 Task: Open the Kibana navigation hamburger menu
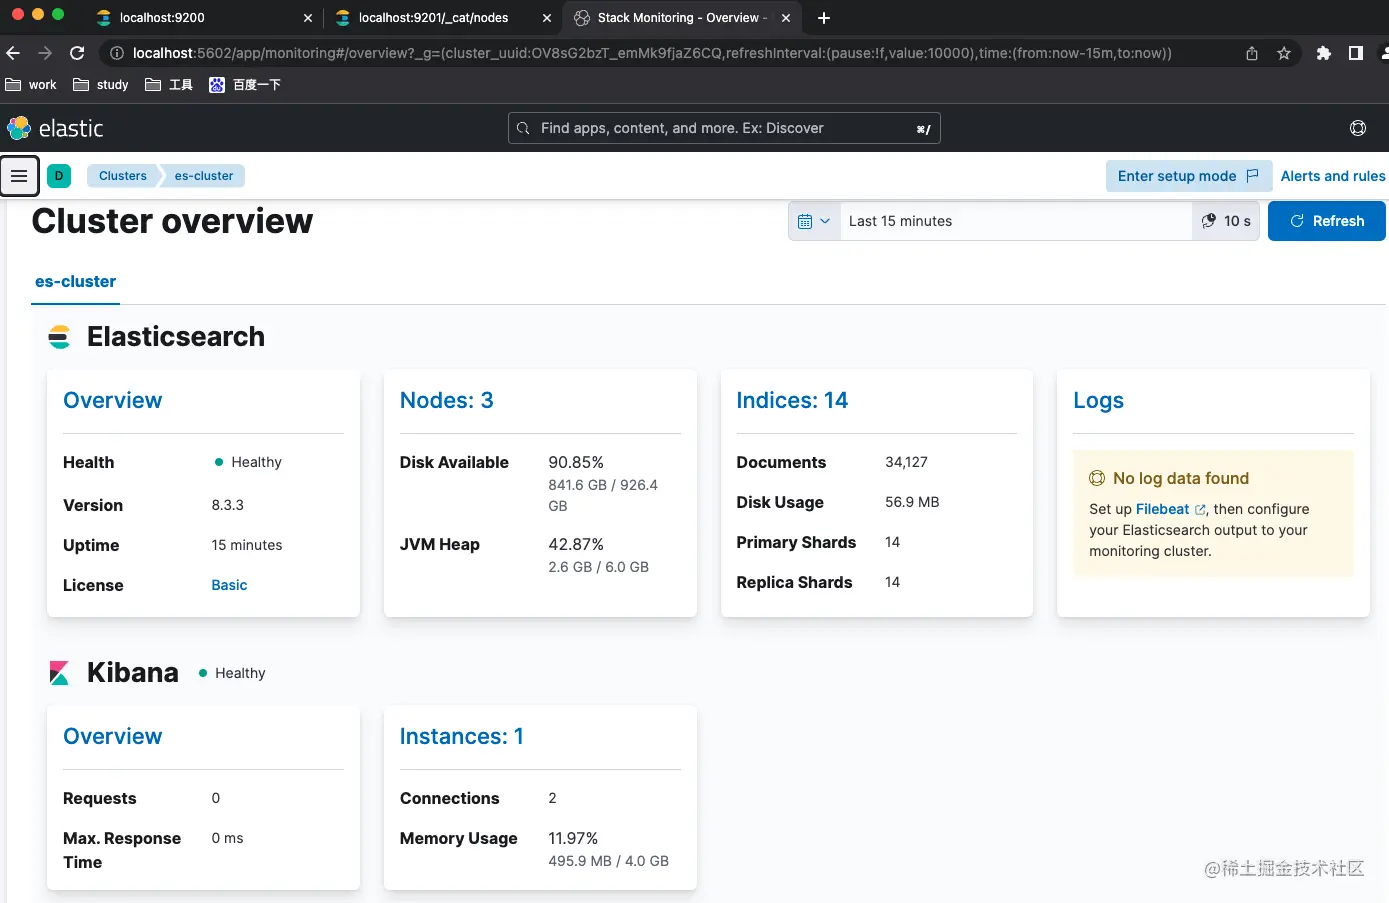(x=19, y=176)
